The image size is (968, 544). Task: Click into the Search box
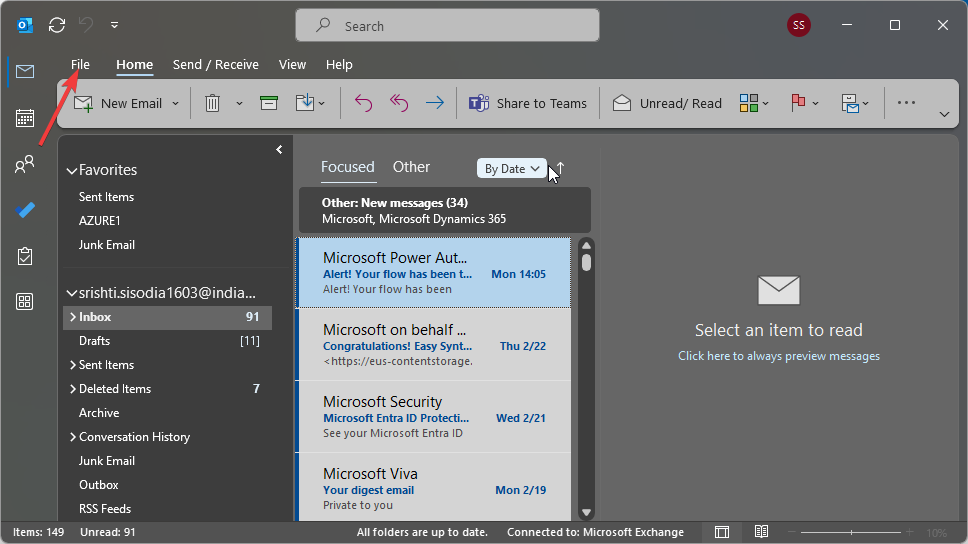point(447,25)
